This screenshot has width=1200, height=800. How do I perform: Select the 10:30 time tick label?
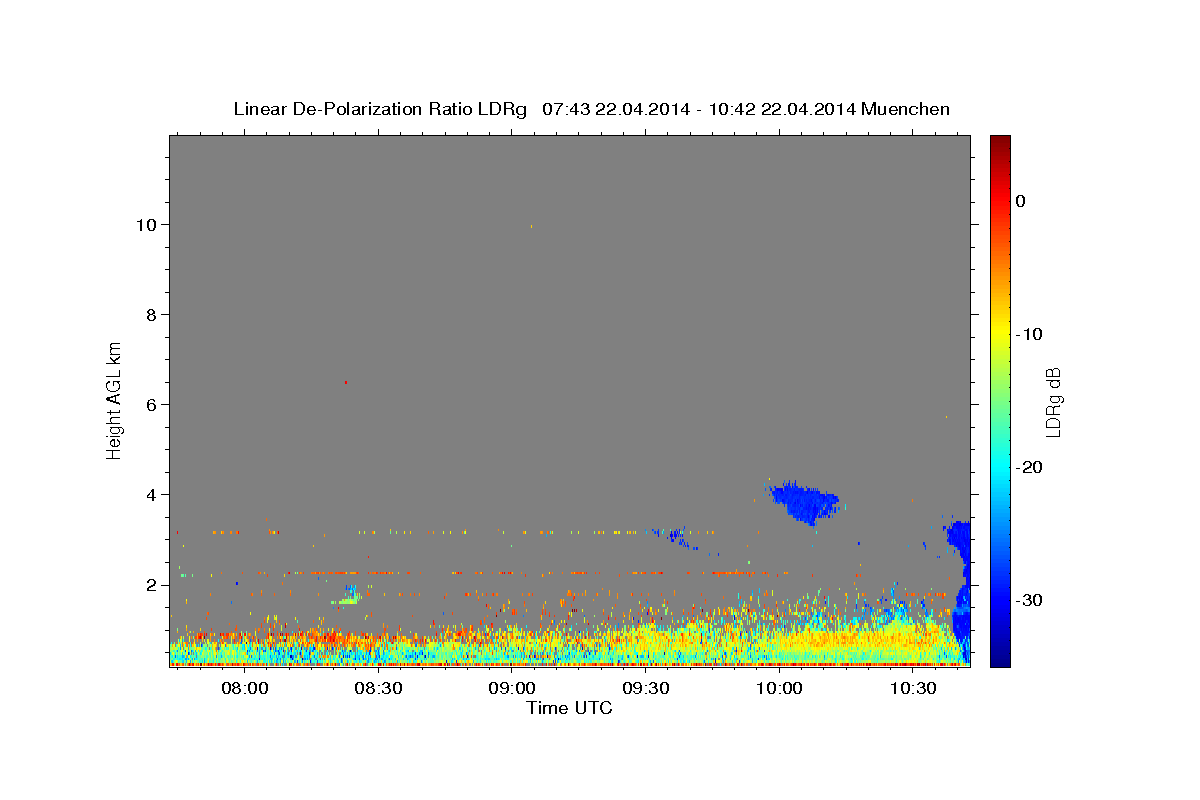tap(913, 689)
